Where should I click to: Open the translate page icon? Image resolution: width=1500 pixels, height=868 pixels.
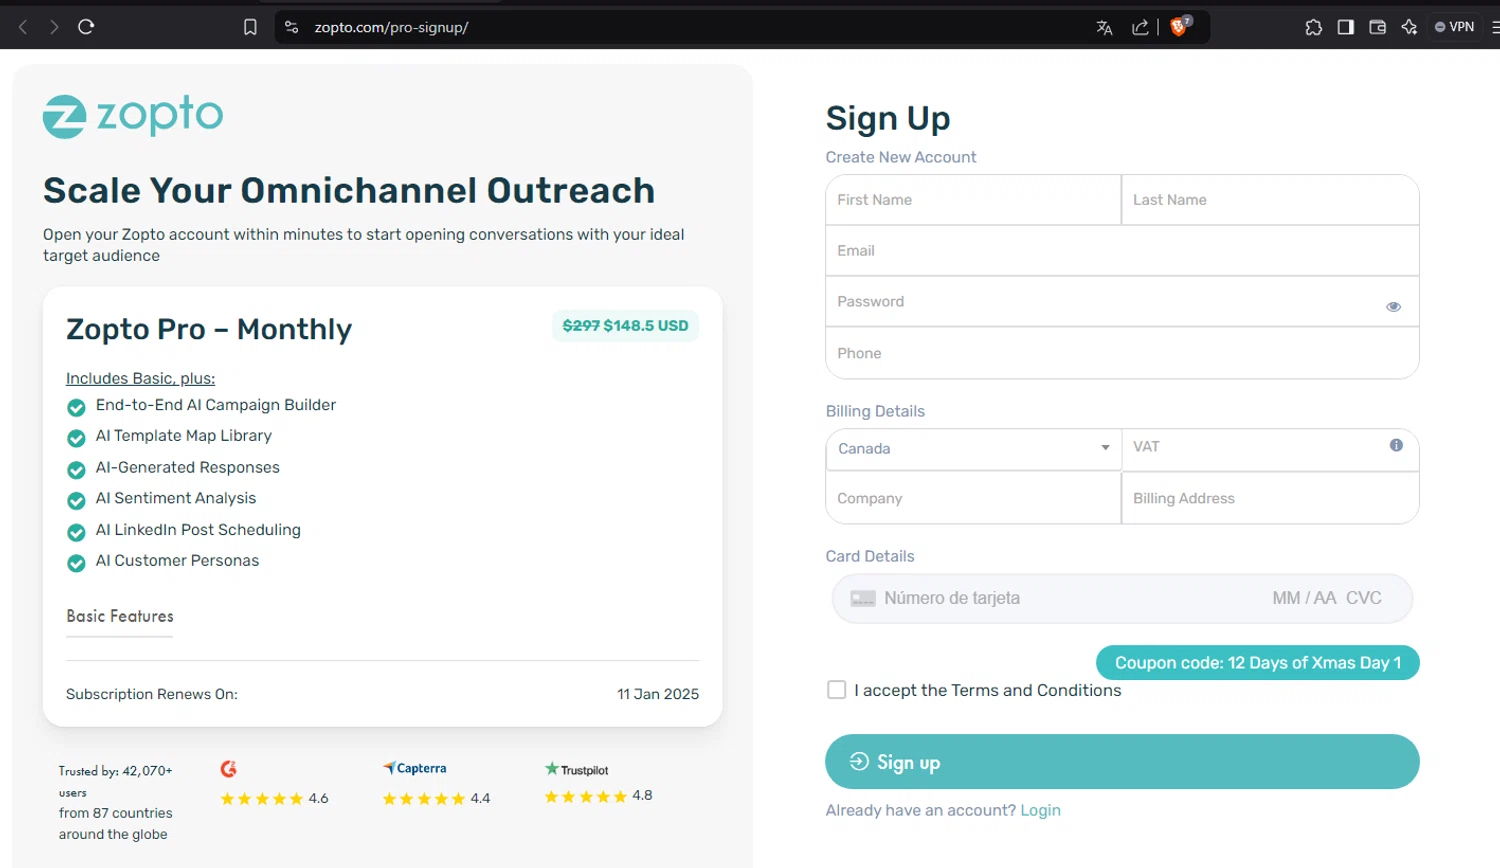[x=1104, y=27]
